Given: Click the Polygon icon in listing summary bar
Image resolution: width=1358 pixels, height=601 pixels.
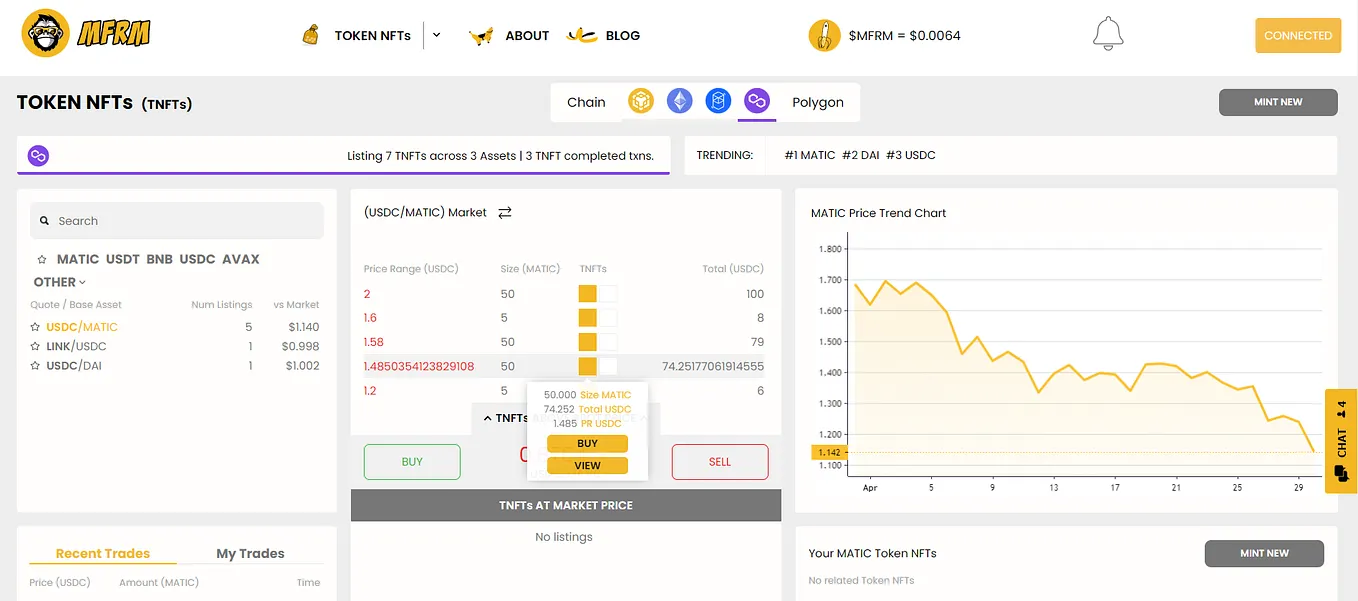Looking at the screenshot, I should pyautogui.click(x=38, y=155).
